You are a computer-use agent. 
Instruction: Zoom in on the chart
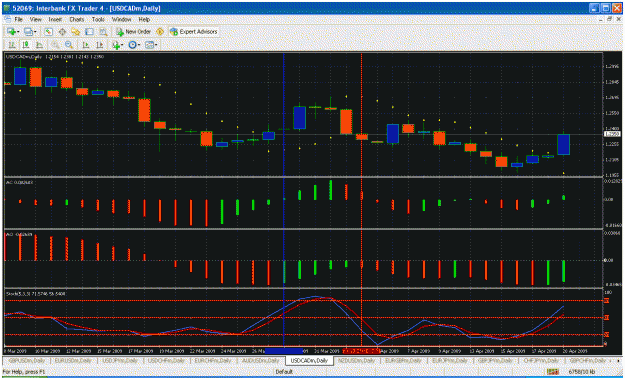(x=55, y=45)
